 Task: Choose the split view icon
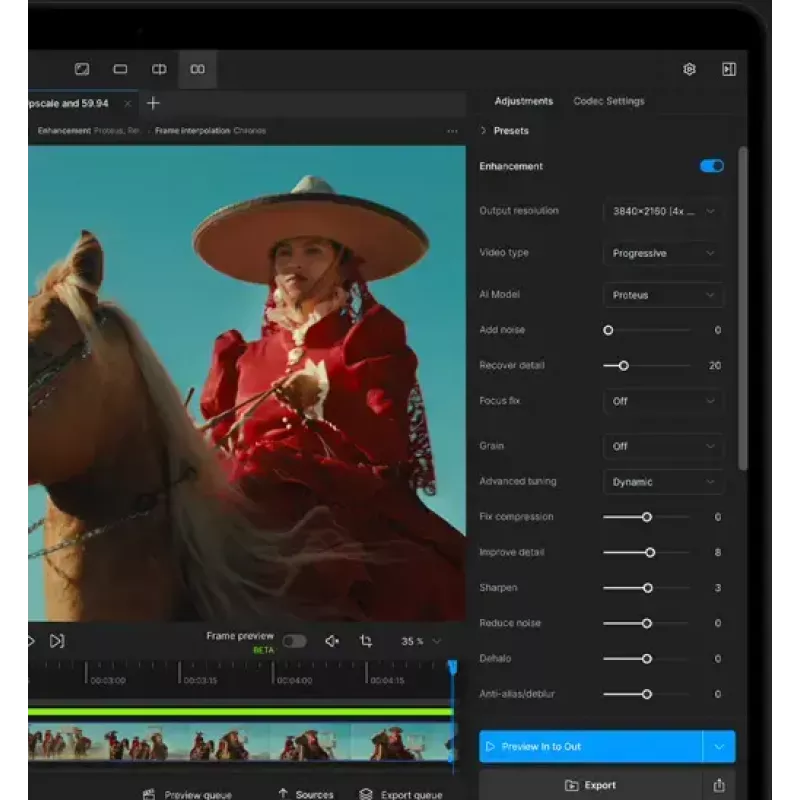point(159,69)
